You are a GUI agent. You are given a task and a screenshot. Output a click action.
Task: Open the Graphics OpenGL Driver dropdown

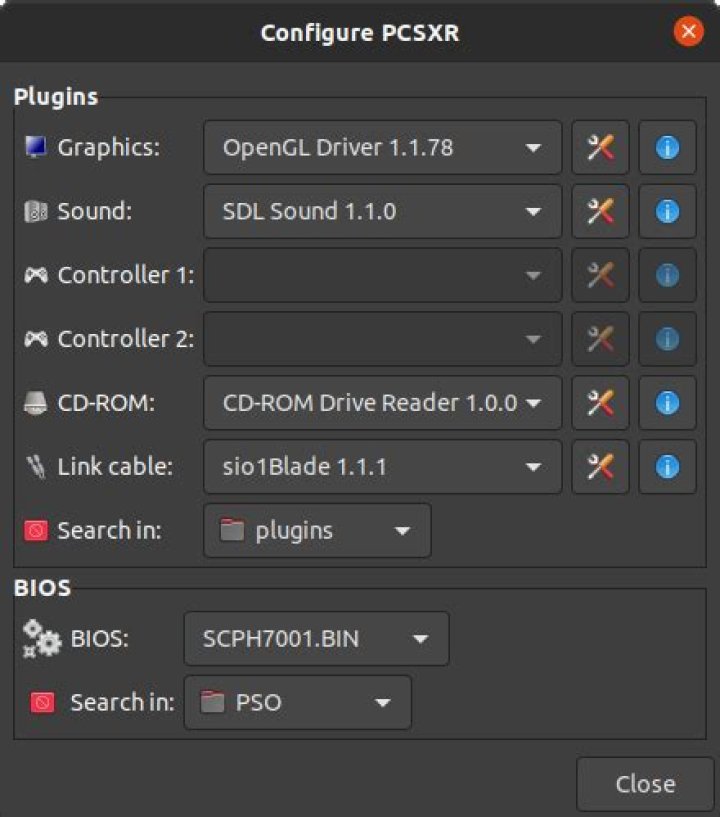[383, 147]
